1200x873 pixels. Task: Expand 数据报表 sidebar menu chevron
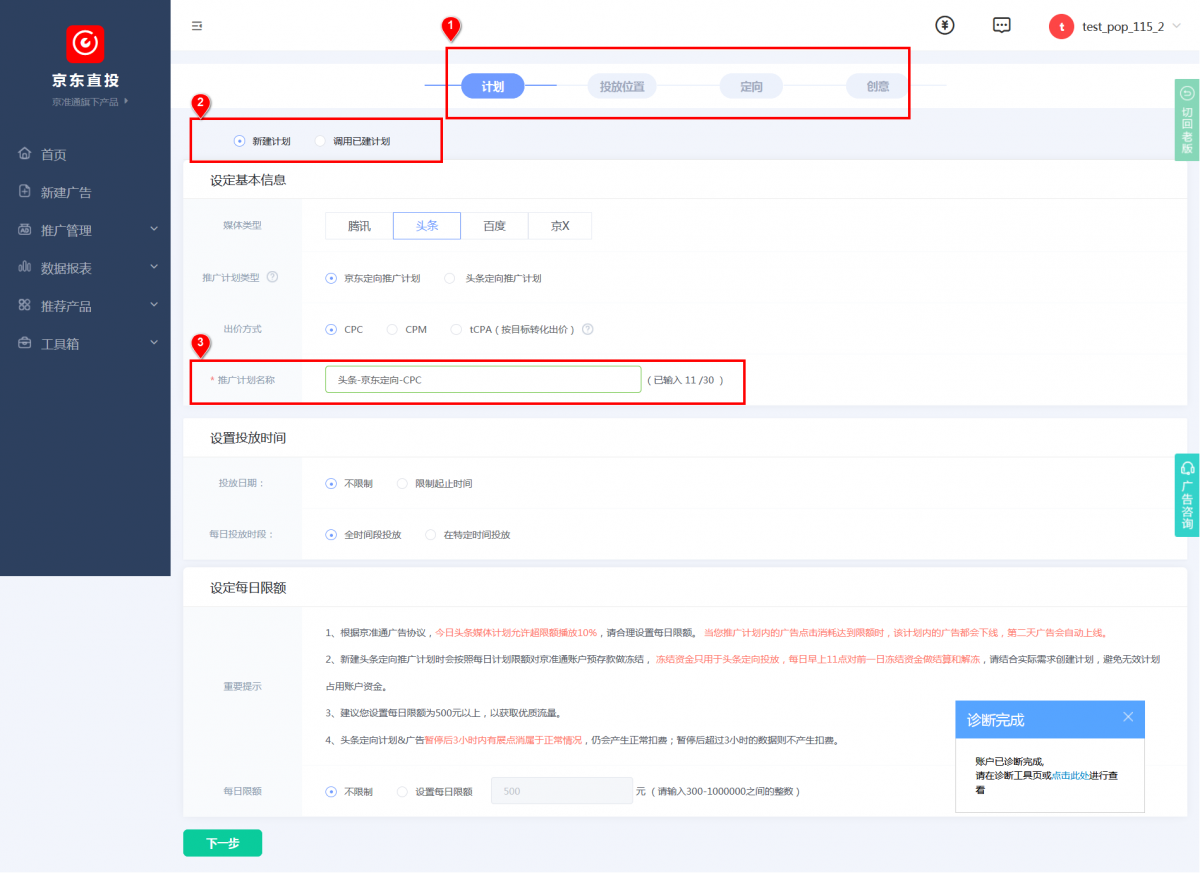[154, 267]
